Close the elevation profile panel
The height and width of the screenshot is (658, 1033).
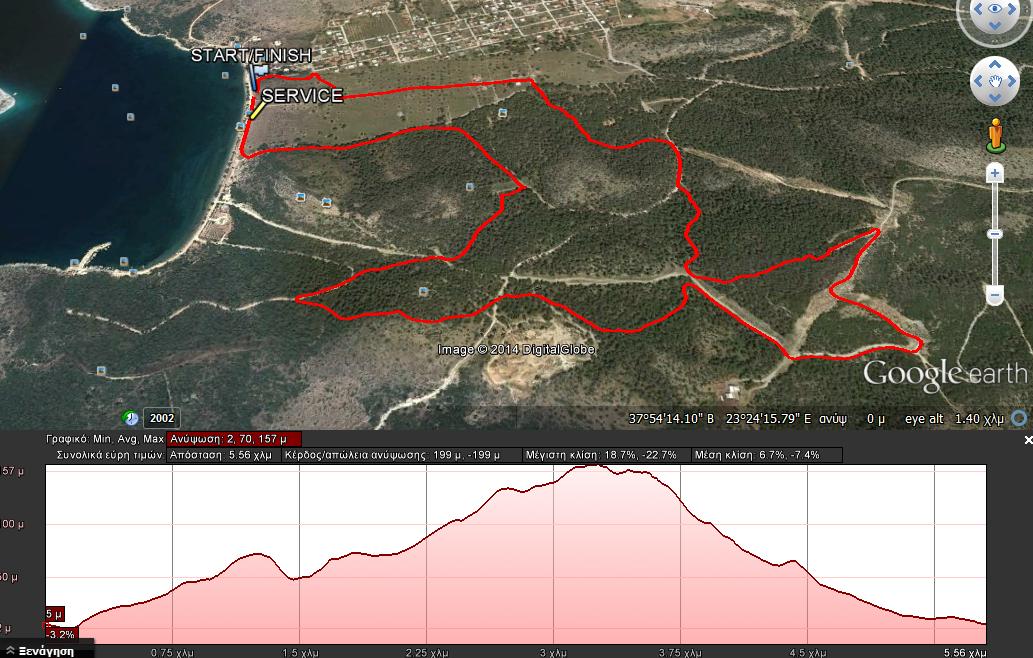[x=1027, y=440]
